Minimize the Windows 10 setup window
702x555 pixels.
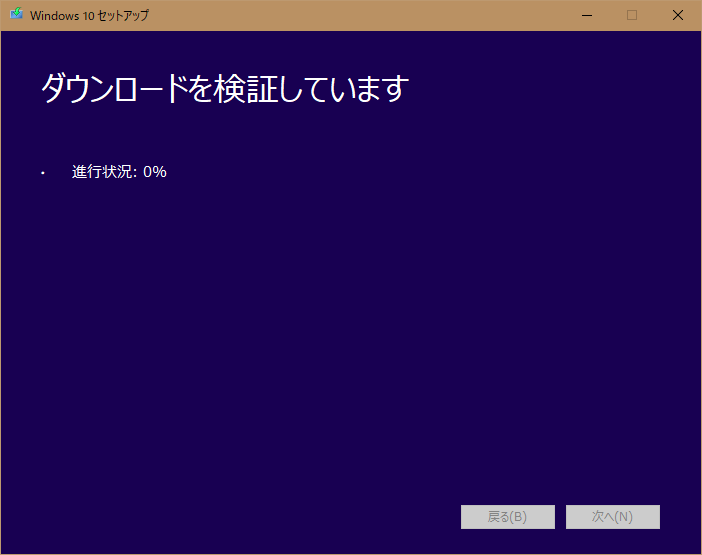pos(586,15)
